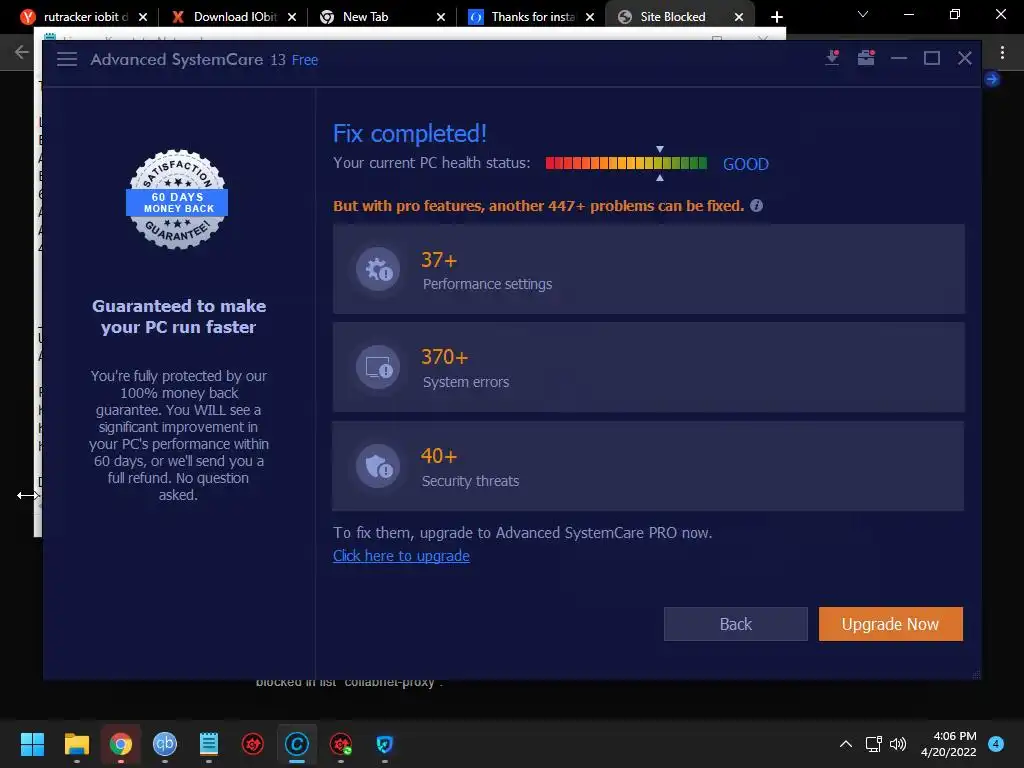Open the Chrome three-dot menu

point(1002,53)
